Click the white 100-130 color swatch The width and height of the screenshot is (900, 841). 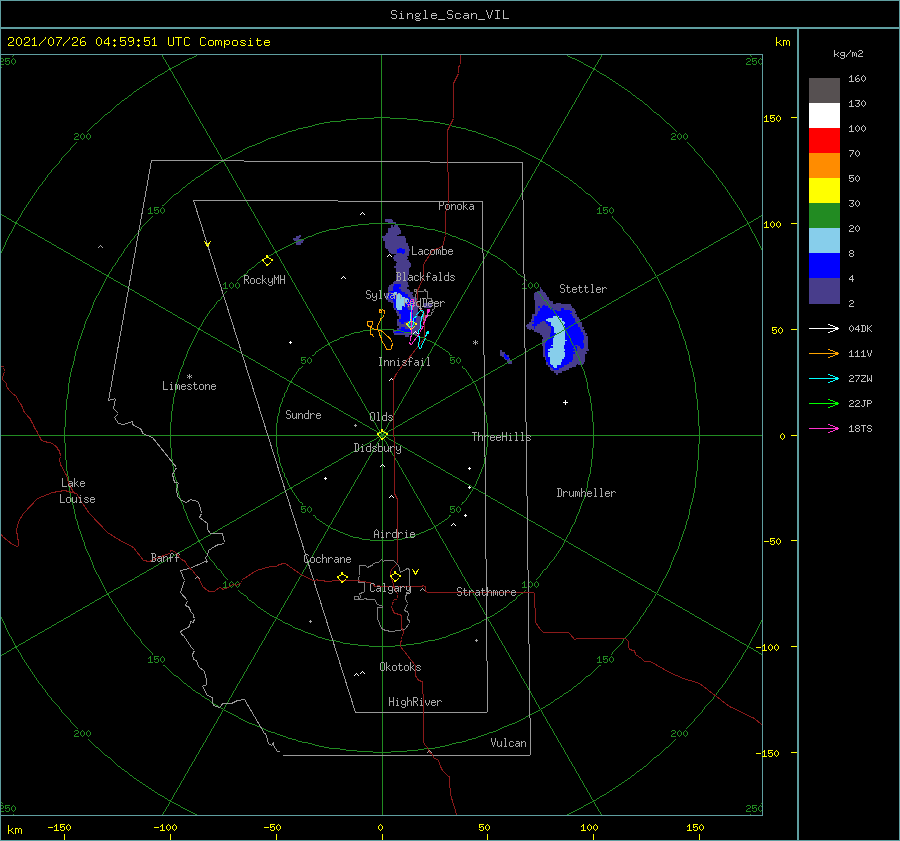pos(824,115)
